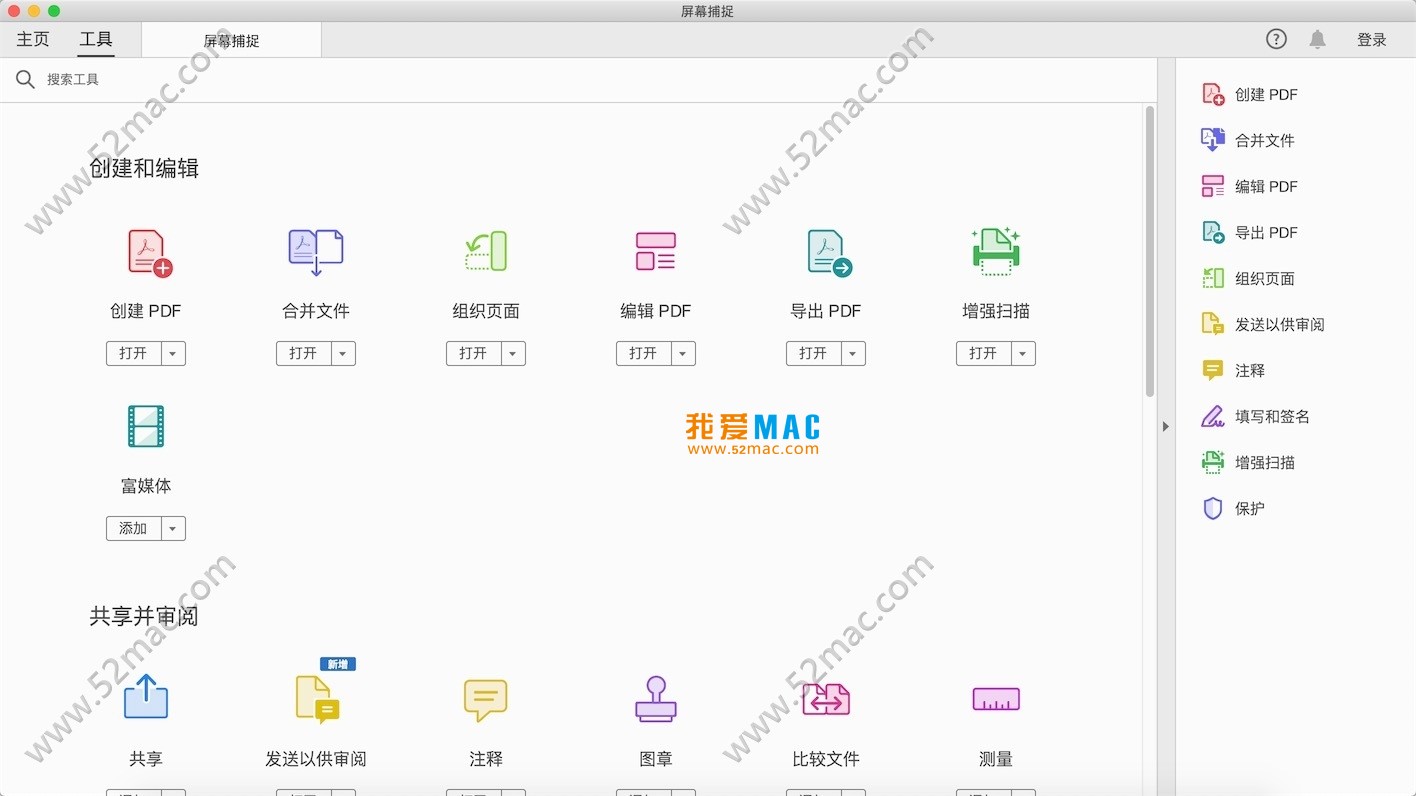The height and width of the screenshot is (796, 1416).
Task: Click the 图章 label text
Action: [x=656, y=759]
